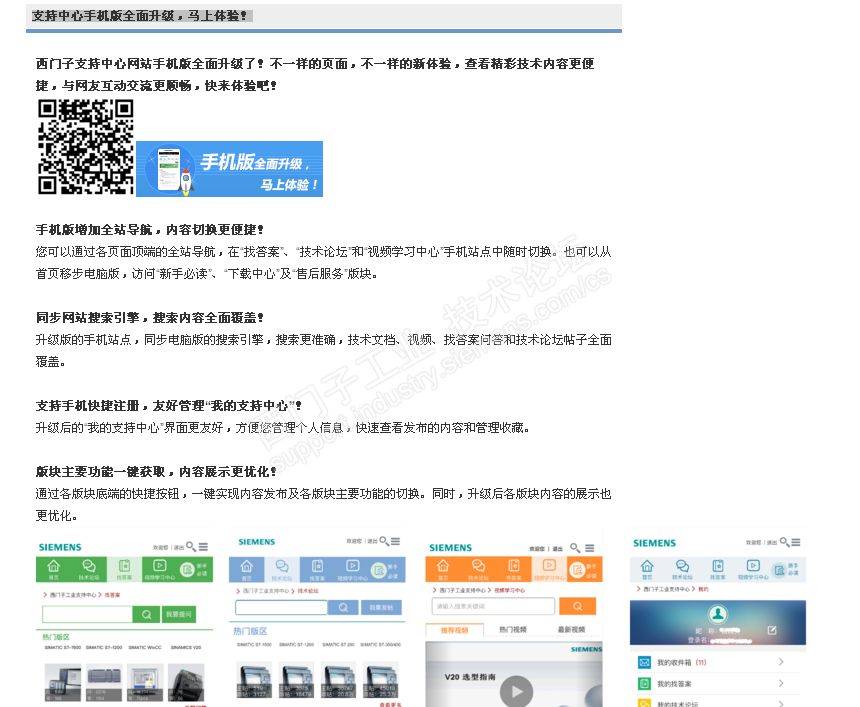Screen dimensions: 860x707
Task: Click the 找答案 breadcrumb in the green screenshot
Action: point(112,595)
